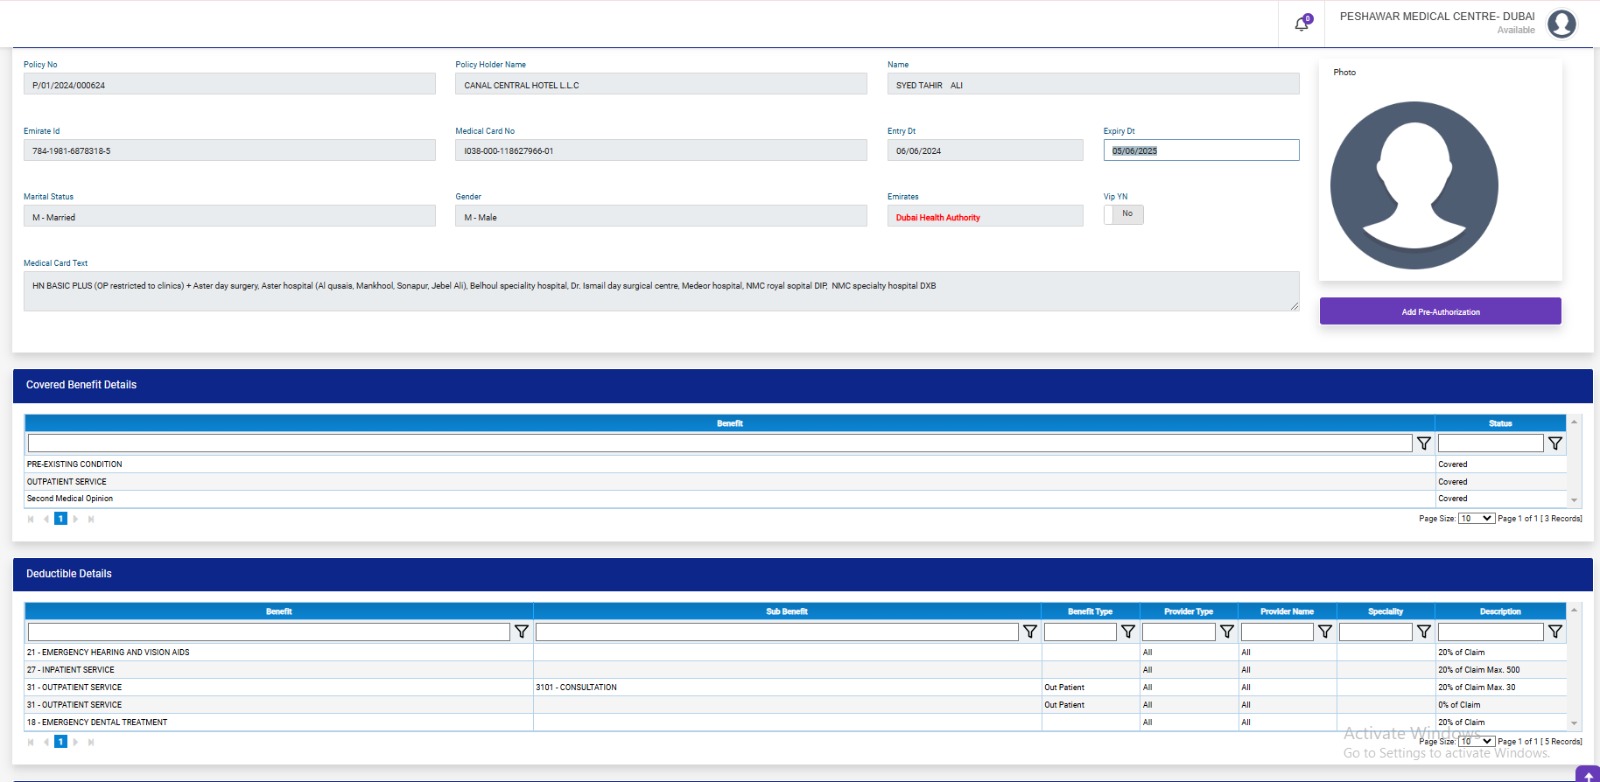1600x782 pixels.
Task: Click the Speciality filter funnel icon
Action: click(x=1423, y=632)
